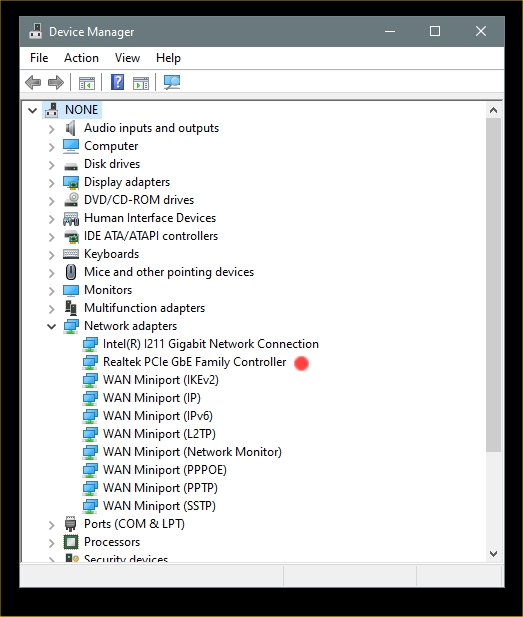This screenshot has width=523, height=617.
Task: Open the File menu
Action: 39,58
